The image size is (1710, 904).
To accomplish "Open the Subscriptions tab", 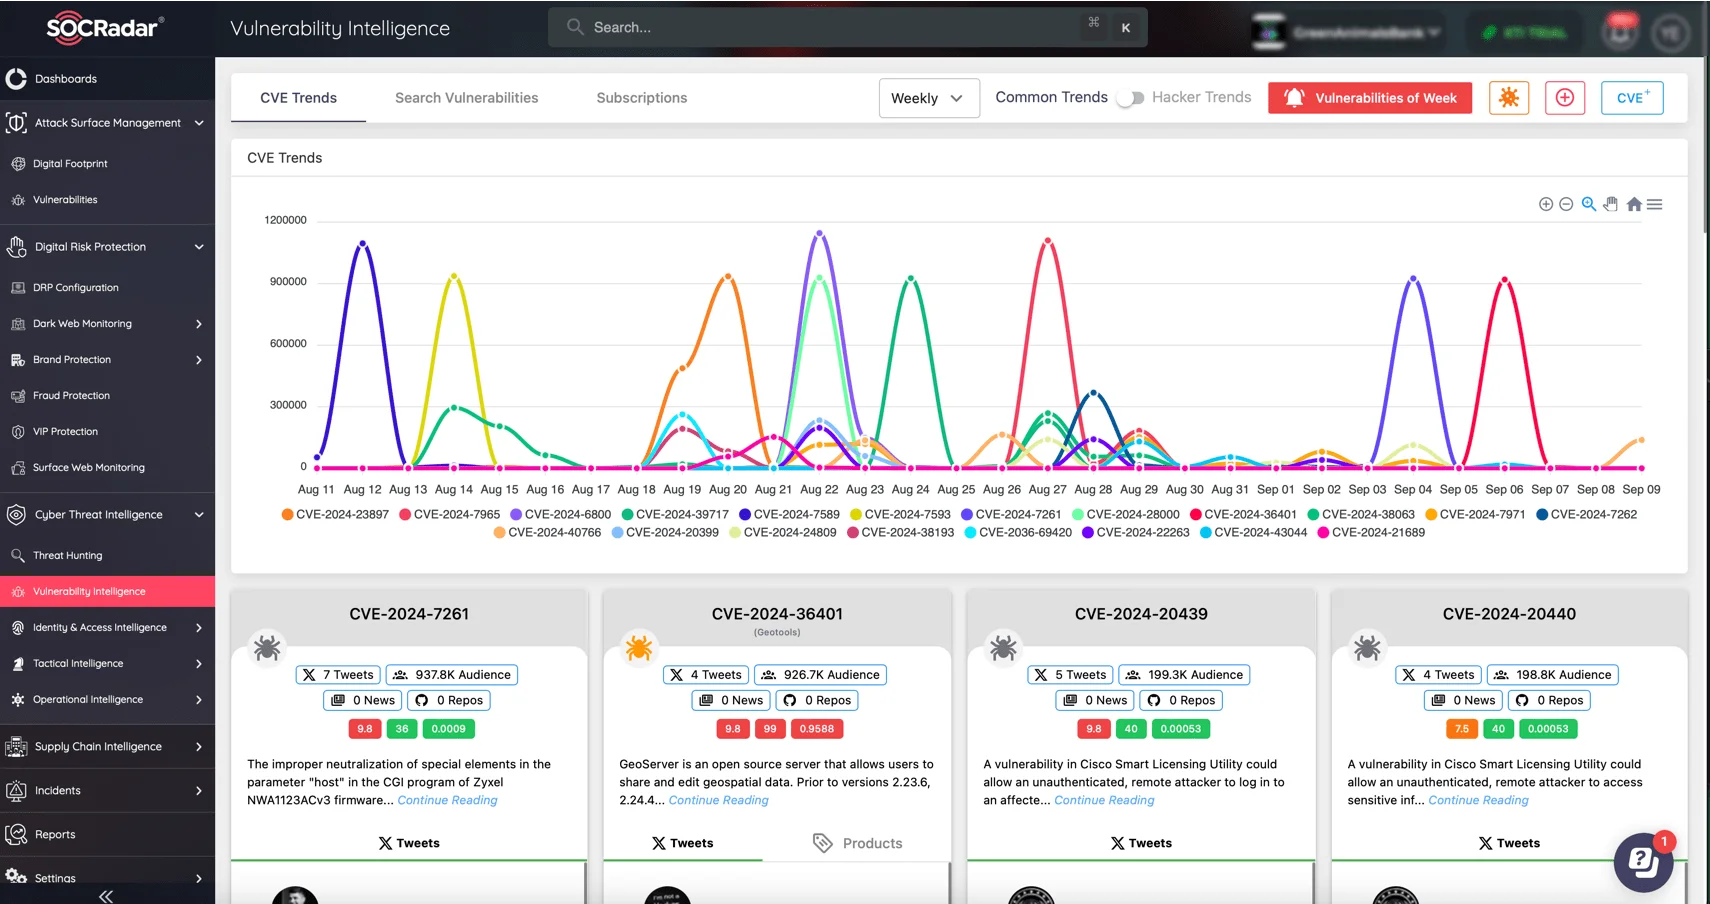I will click(642, 98).
